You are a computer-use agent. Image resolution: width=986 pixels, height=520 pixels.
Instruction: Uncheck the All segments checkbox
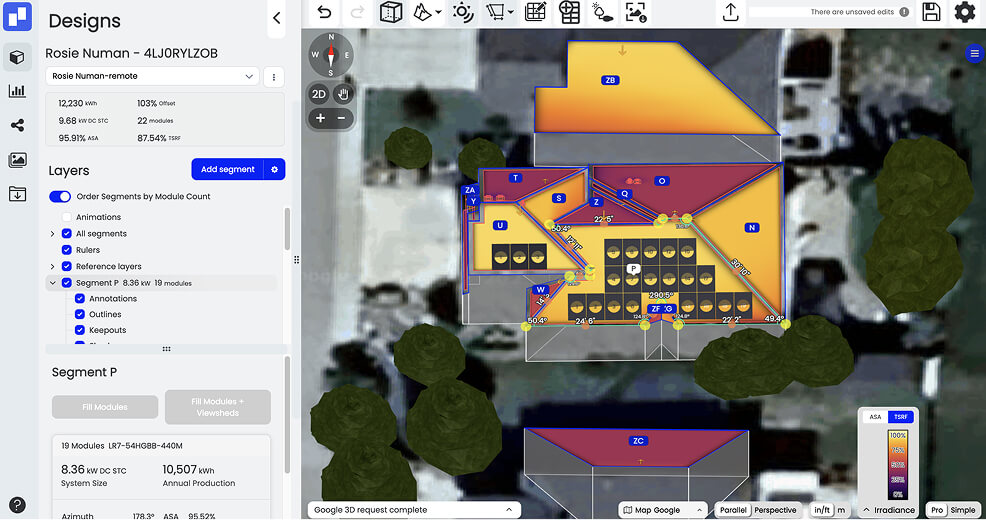67,233
